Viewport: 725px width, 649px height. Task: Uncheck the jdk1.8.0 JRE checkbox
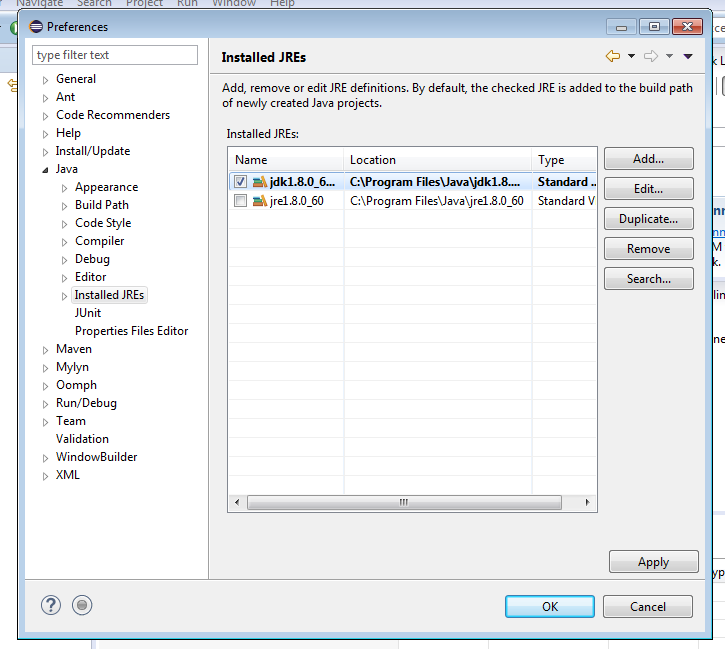(240, 182)
